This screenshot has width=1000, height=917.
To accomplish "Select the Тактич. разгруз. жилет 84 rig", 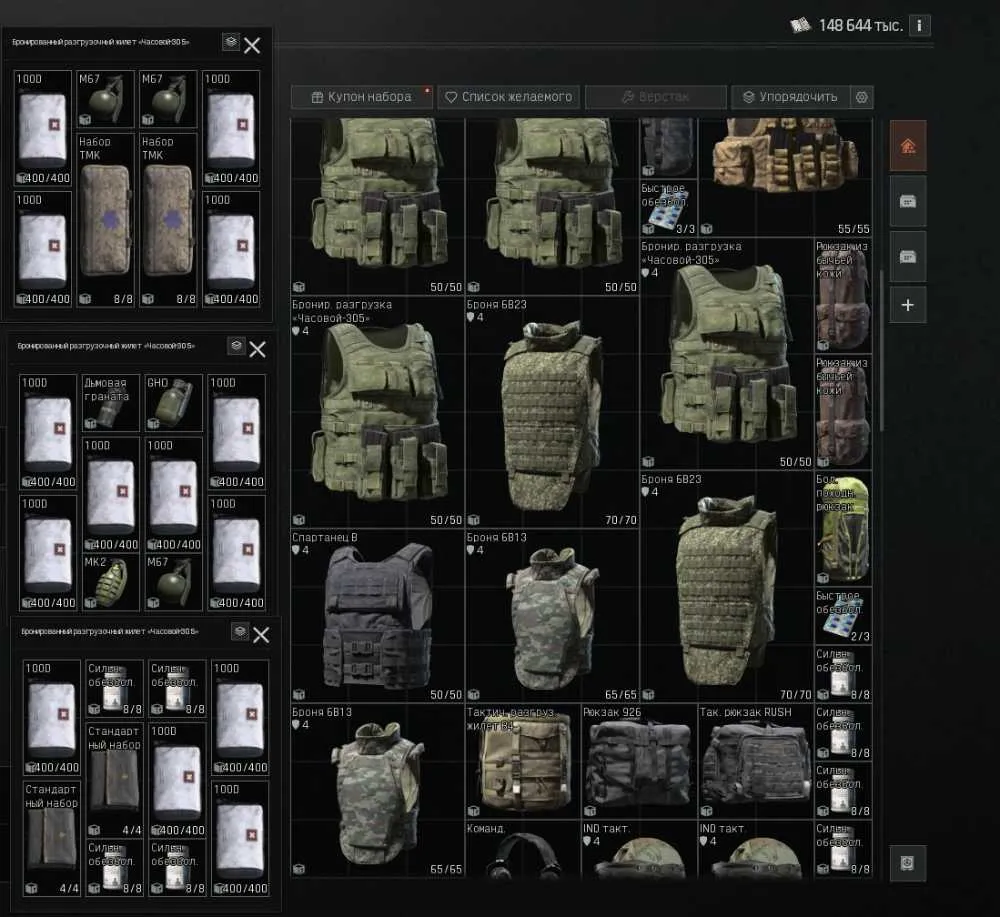I will point(523,761).
